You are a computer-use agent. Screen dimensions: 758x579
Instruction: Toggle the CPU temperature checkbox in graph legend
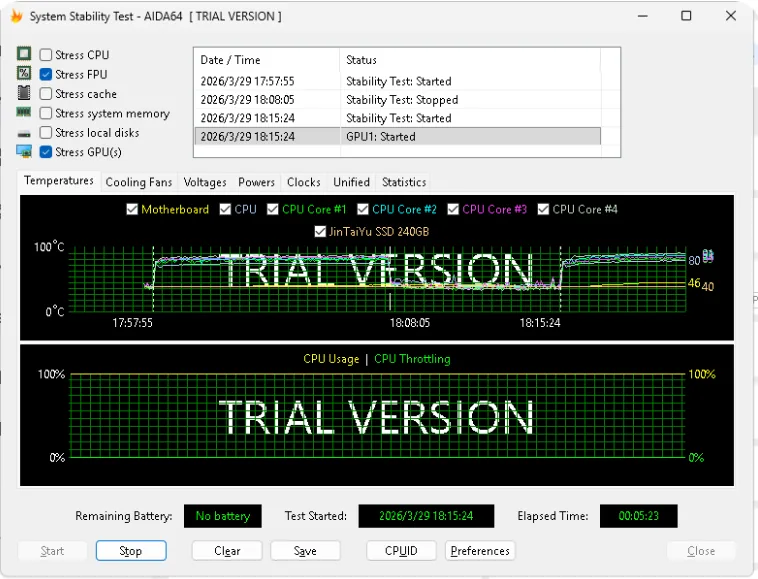point(225,209)
